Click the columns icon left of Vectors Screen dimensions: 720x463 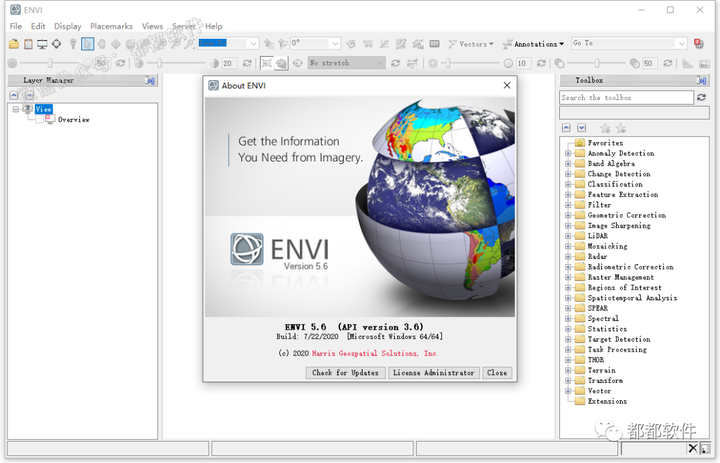[434, 44]
